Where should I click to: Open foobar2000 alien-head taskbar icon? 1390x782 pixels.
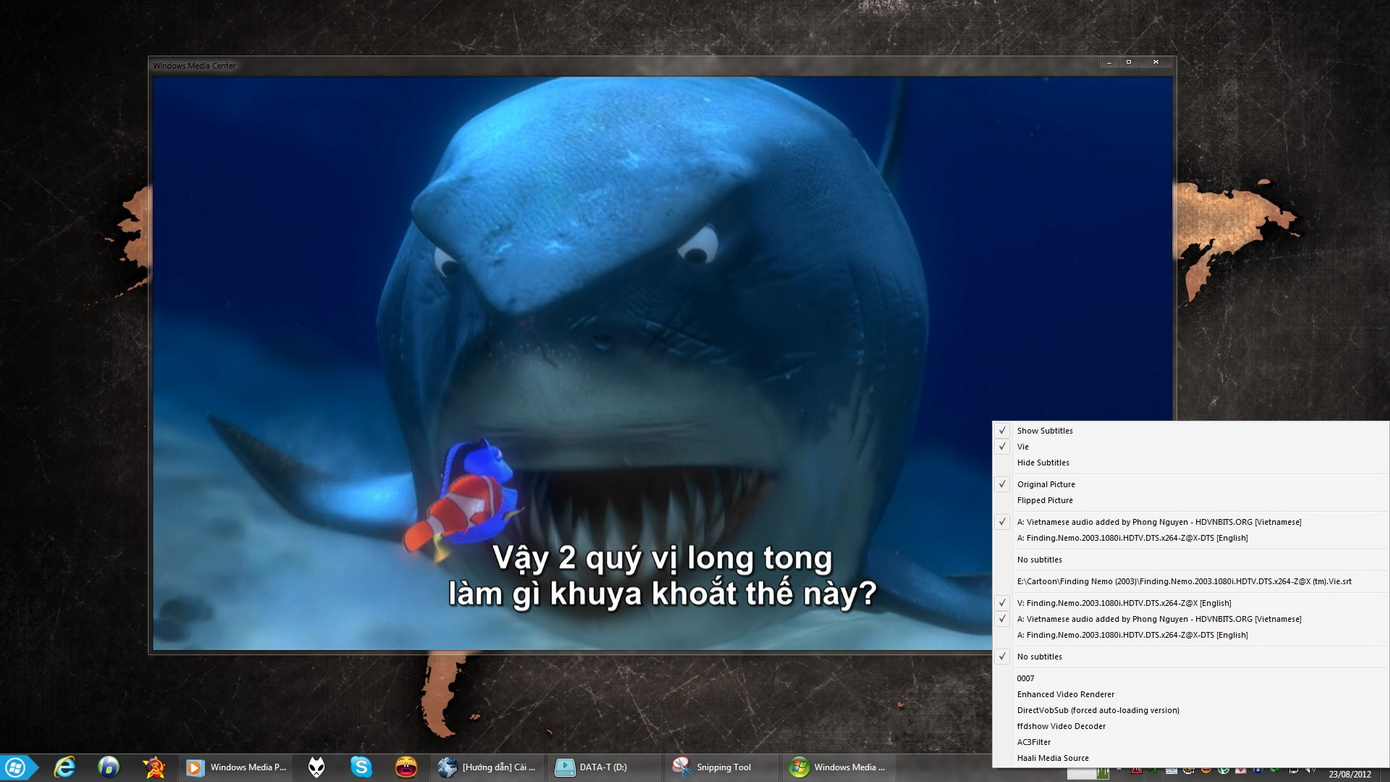(316, 767)
